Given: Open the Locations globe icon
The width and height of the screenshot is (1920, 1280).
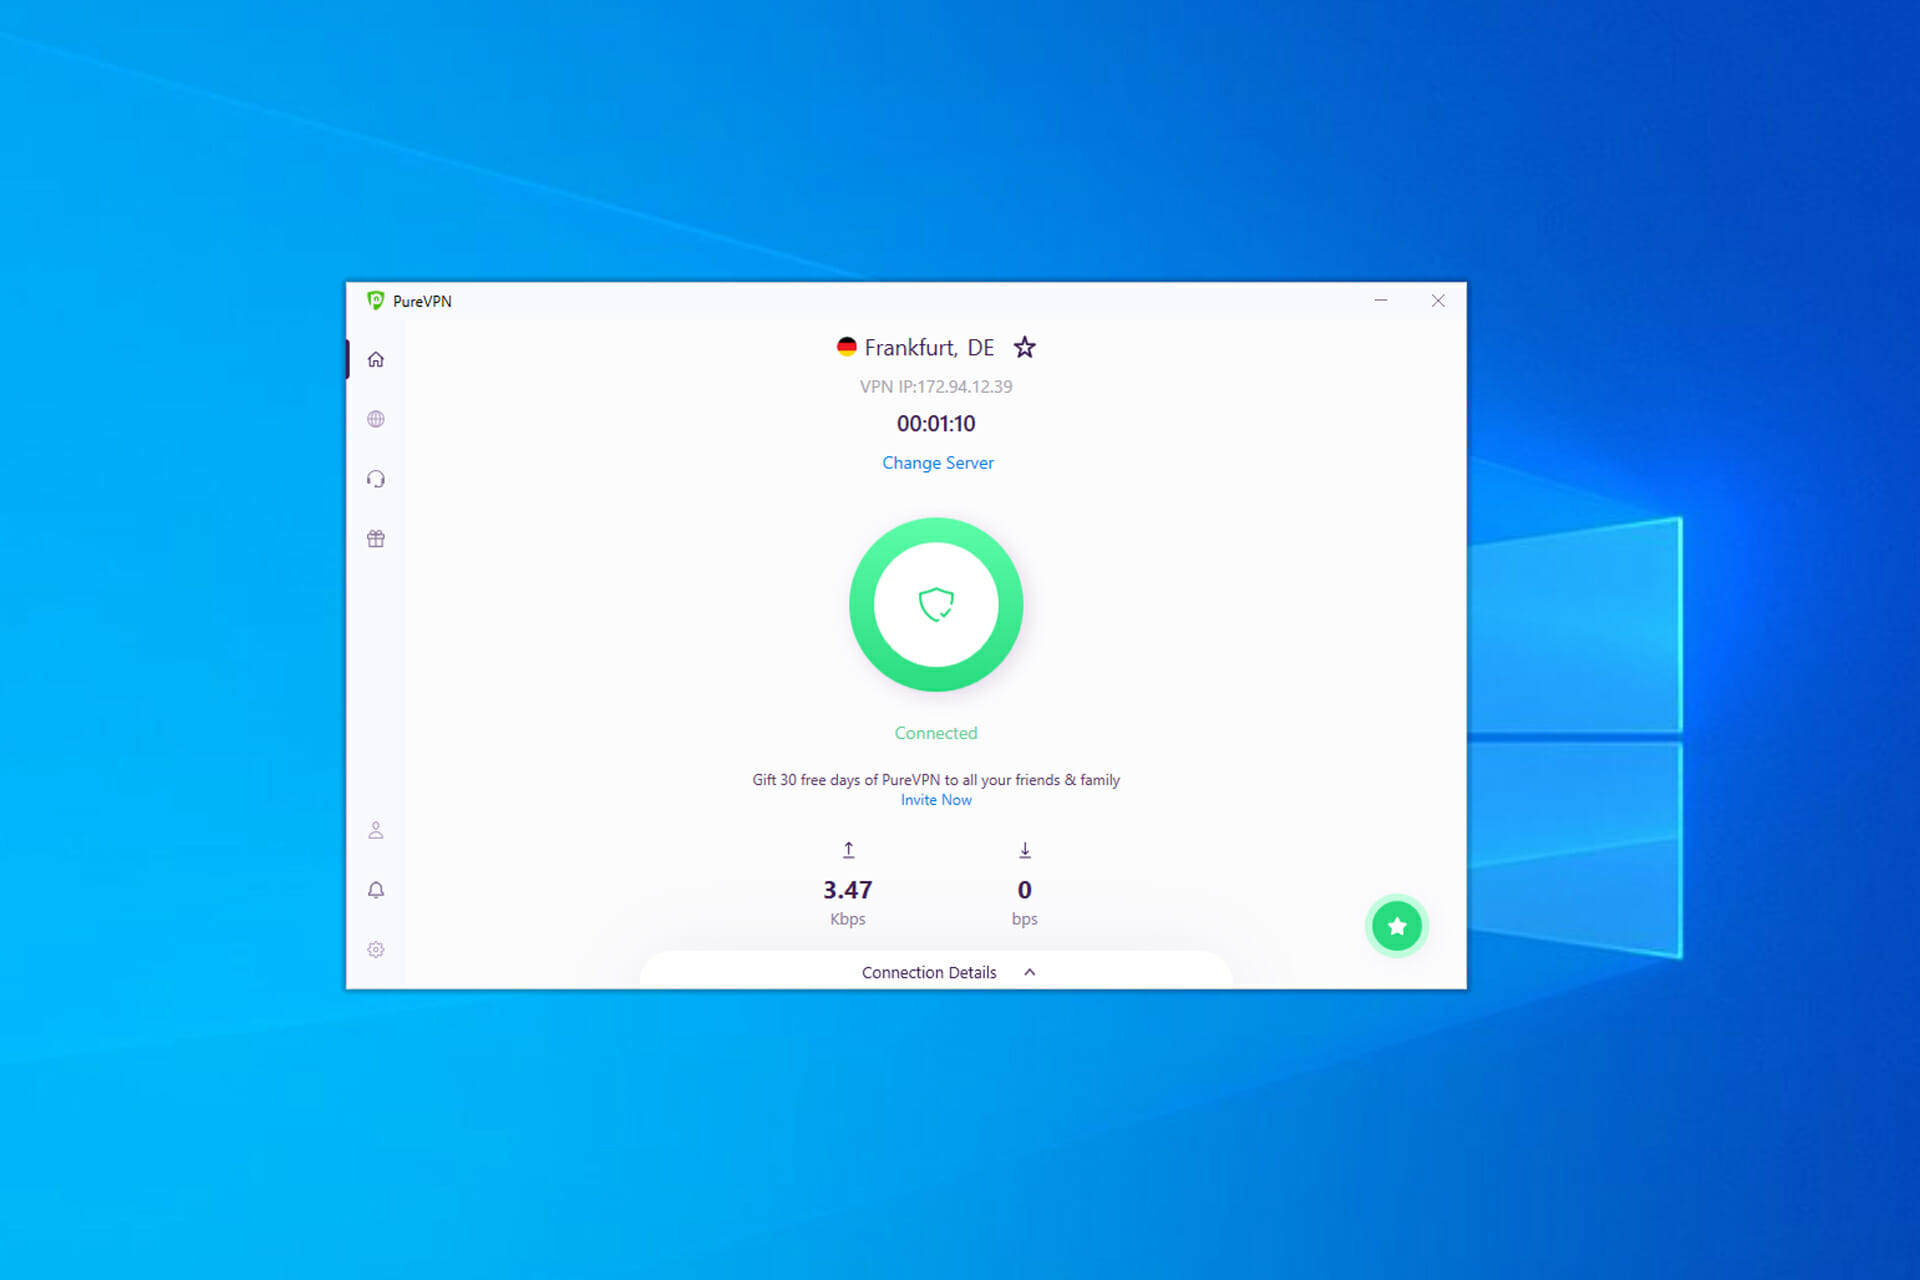Looking at the screenshot, I should point(376,419).
